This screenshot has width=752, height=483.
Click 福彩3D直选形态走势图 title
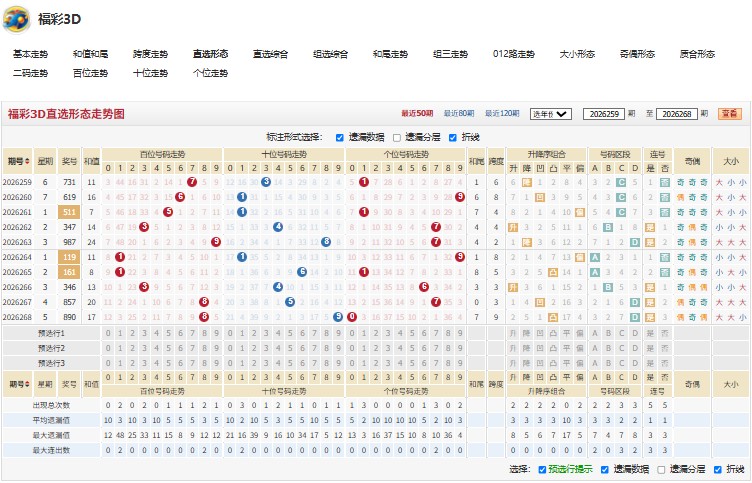(x=66, y=114)
